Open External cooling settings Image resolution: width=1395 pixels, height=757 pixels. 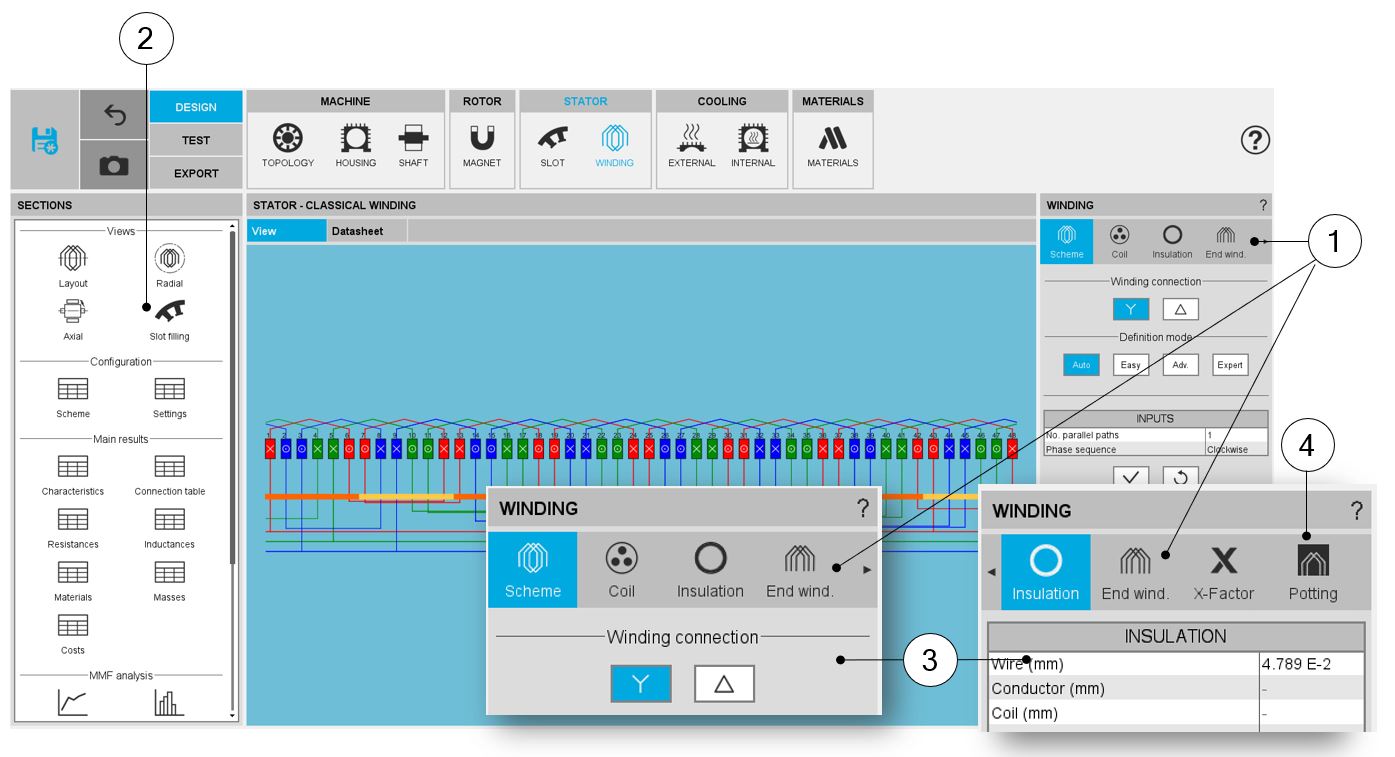[x=691, y=145]
